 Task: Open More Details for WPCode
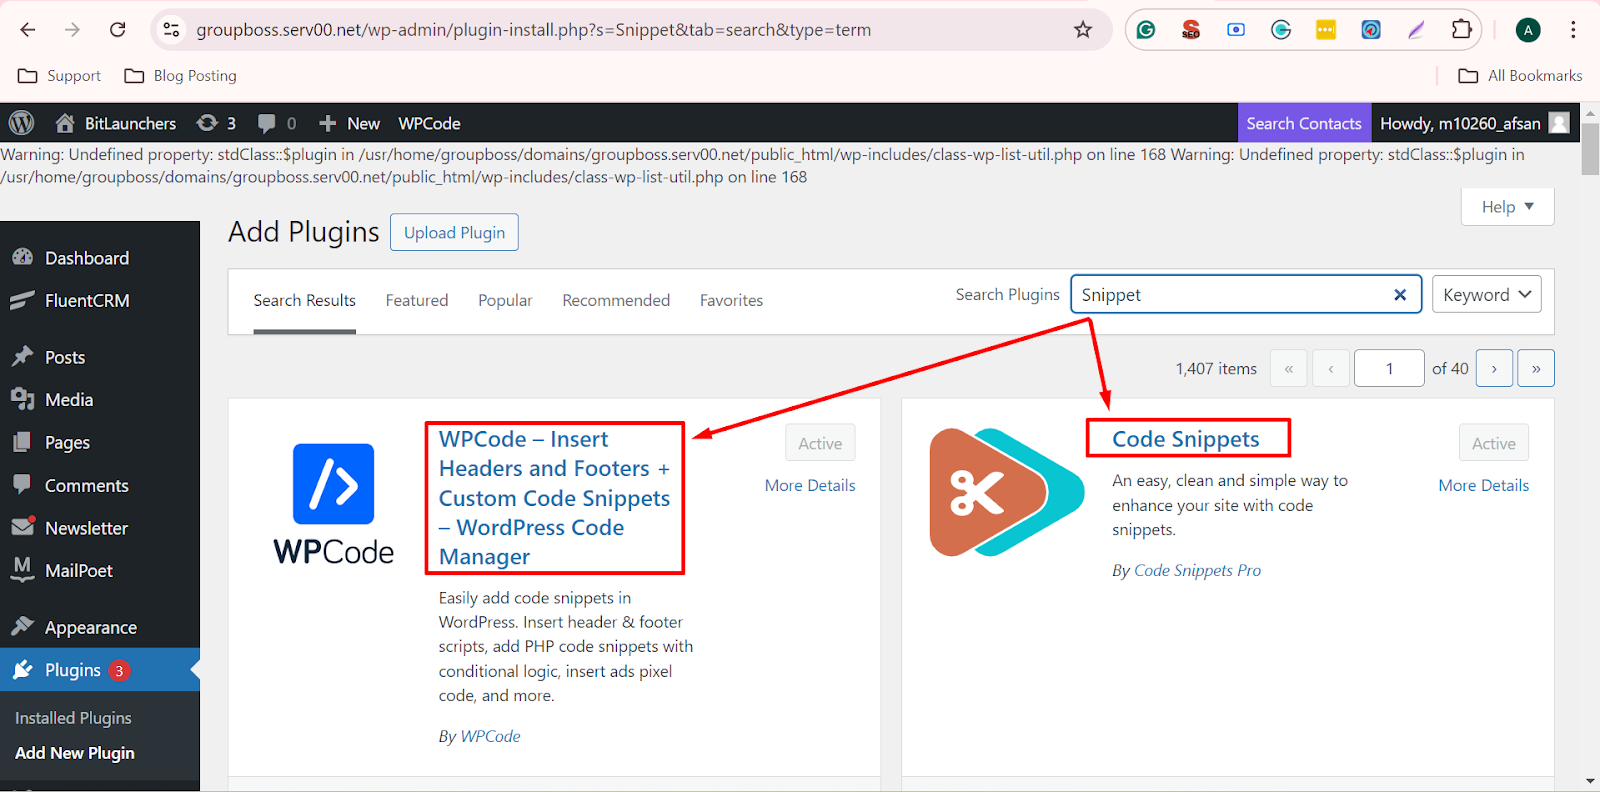[x=810, y=485]
